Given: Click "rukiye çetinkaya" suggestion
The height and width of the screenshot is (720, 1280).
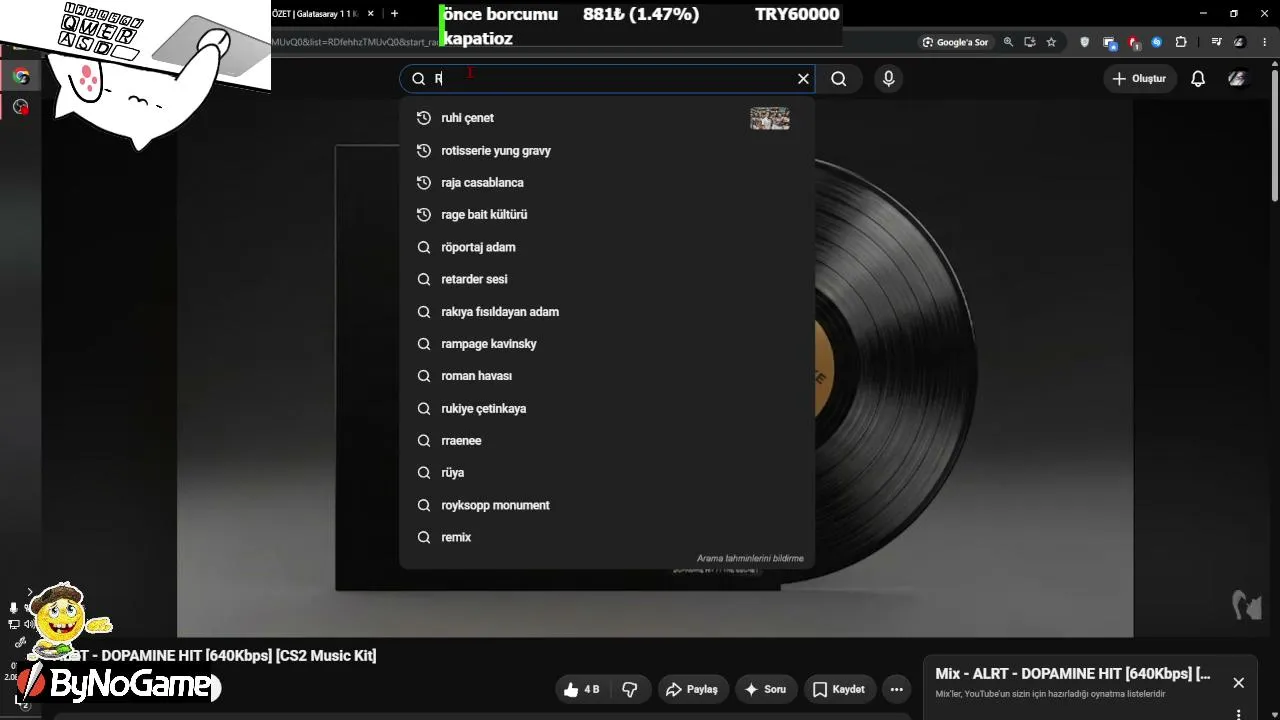Looking at the screenshot, I should [x=606, y=409].
